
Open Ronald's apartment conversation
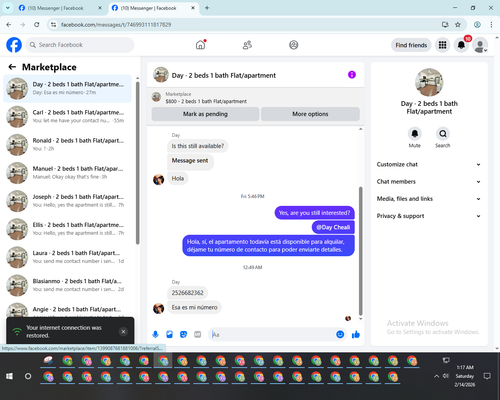click(68, 145)
